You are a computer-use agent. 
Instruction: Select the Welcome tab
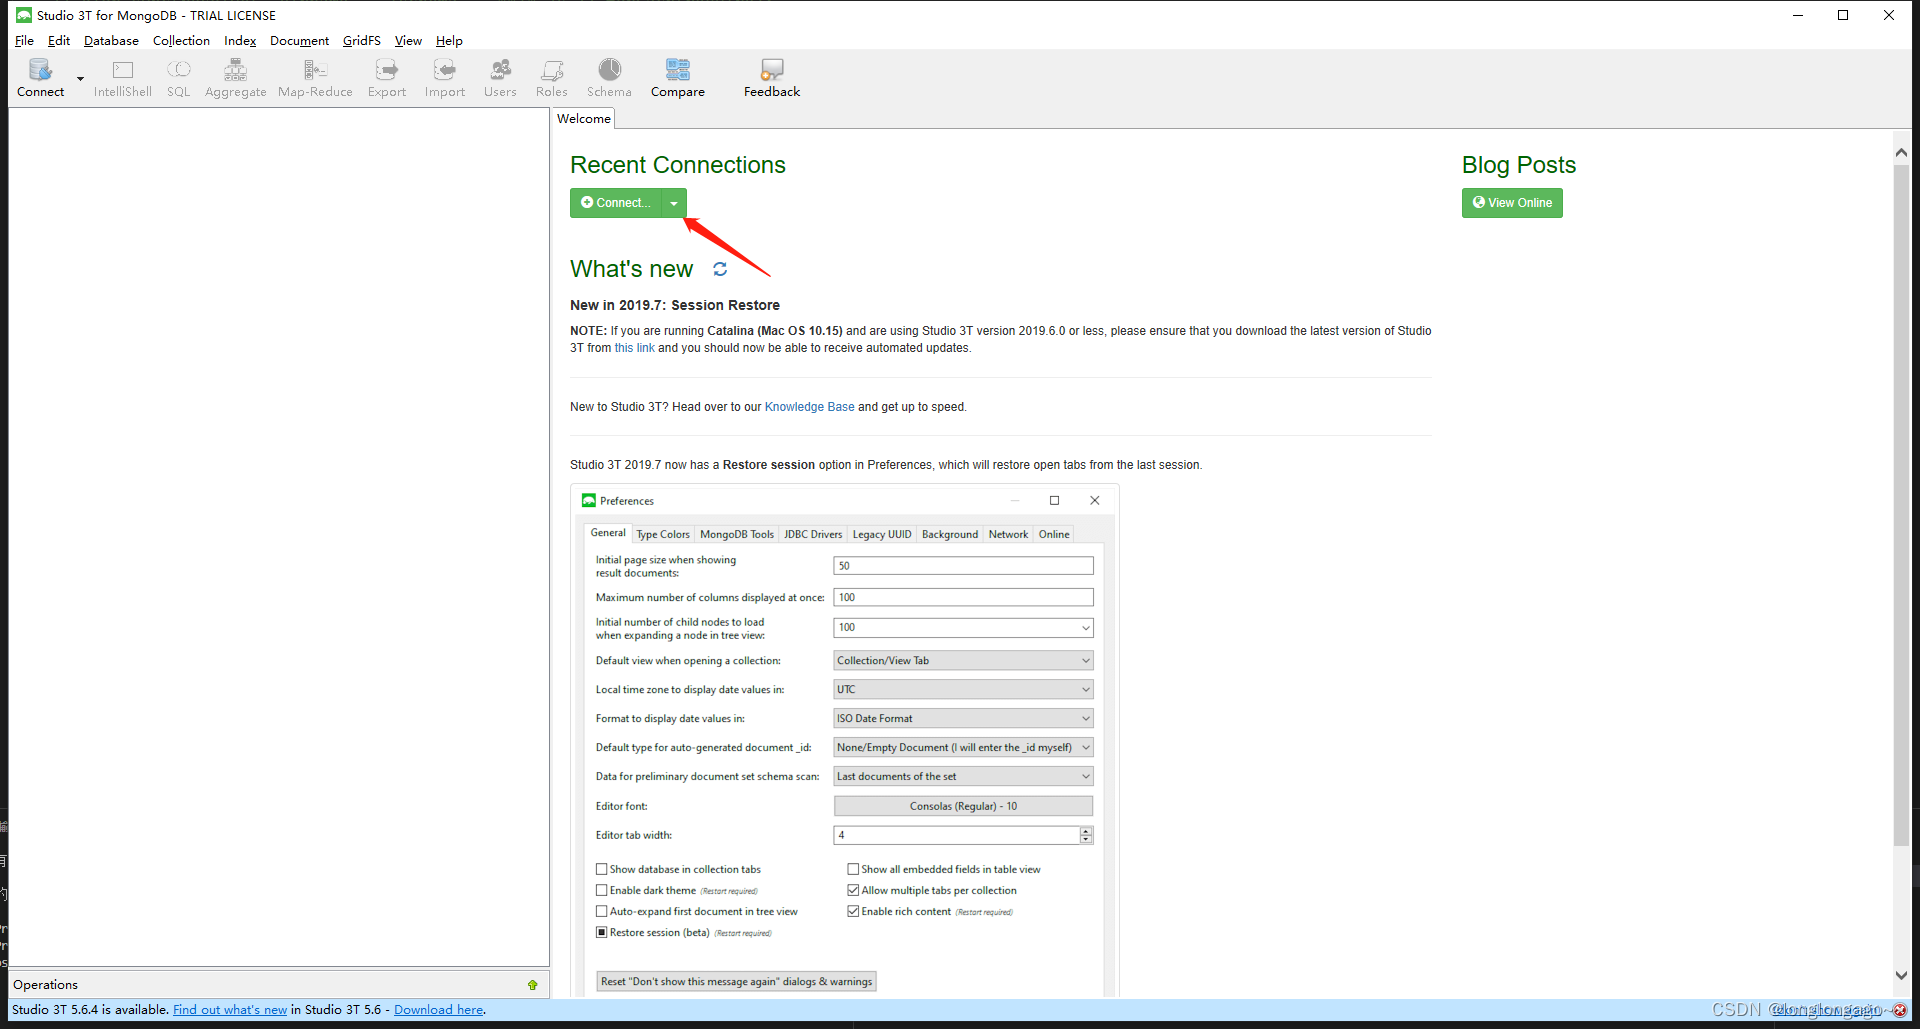point(584,119)
